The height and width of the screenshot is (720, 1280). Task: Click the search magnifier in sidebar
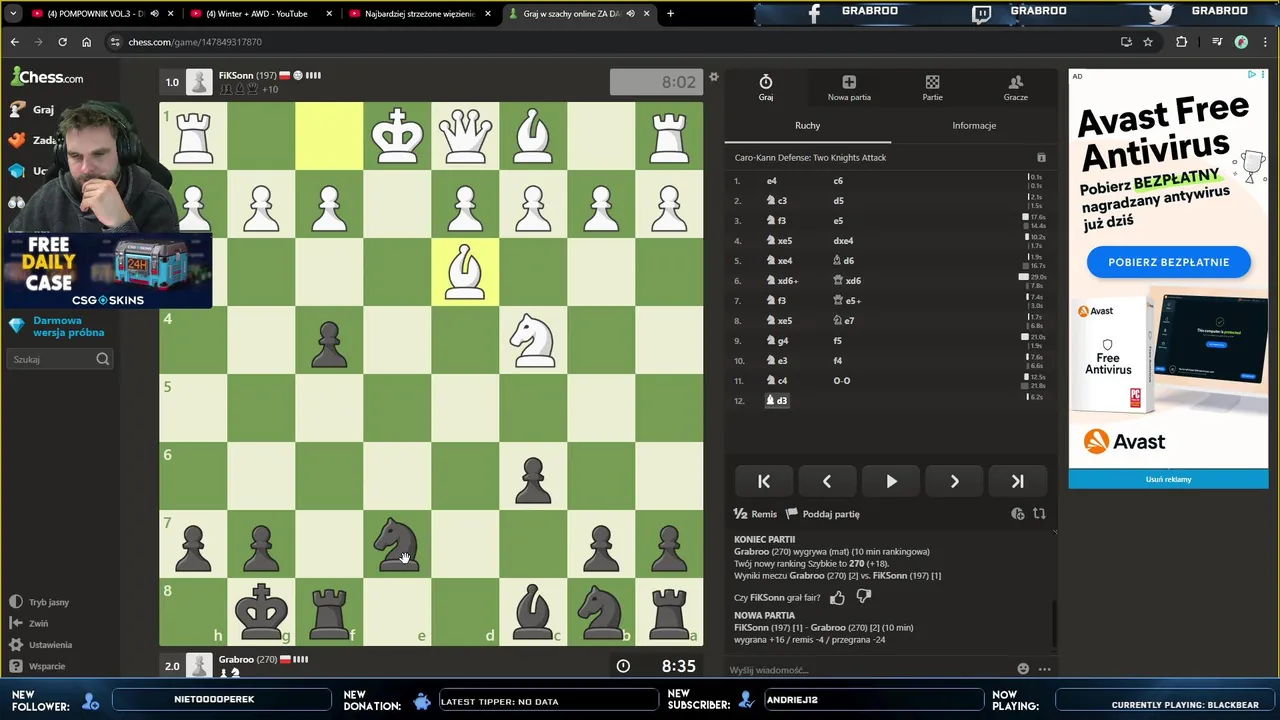(103, 359)
